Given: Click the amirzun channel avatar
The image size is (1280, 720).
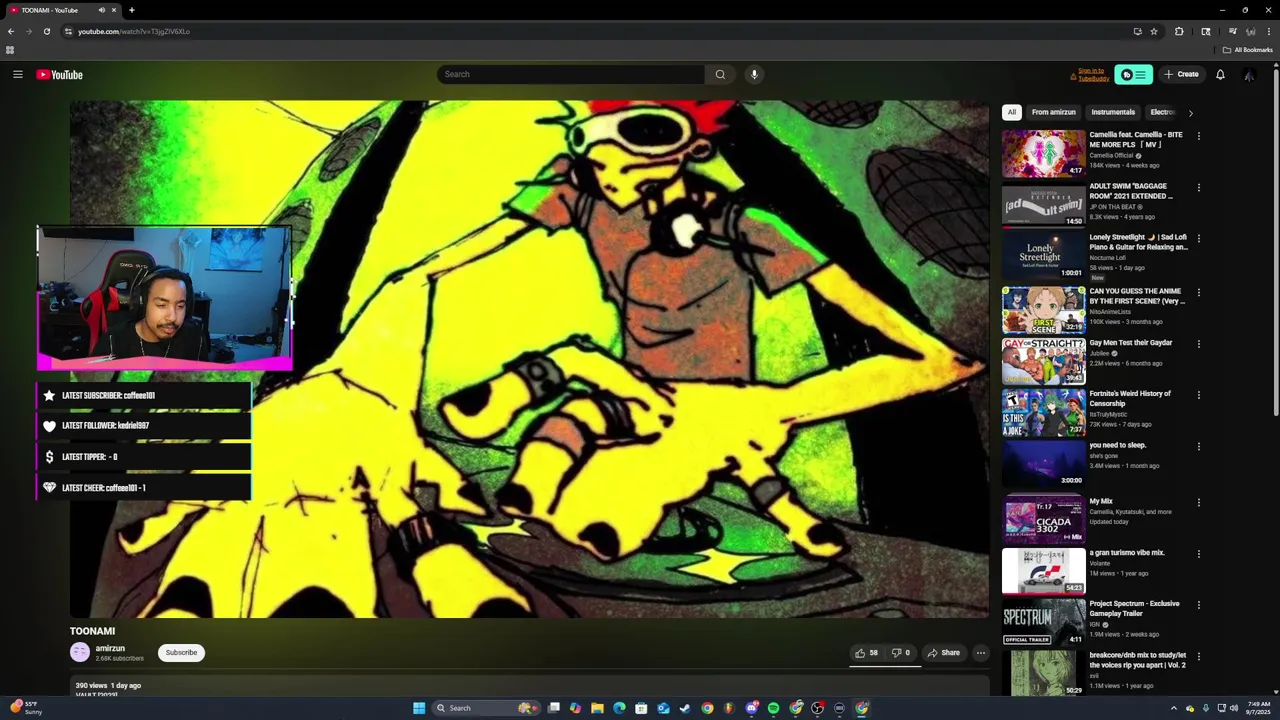Looking at the screenshot, I should coord(80,652).
